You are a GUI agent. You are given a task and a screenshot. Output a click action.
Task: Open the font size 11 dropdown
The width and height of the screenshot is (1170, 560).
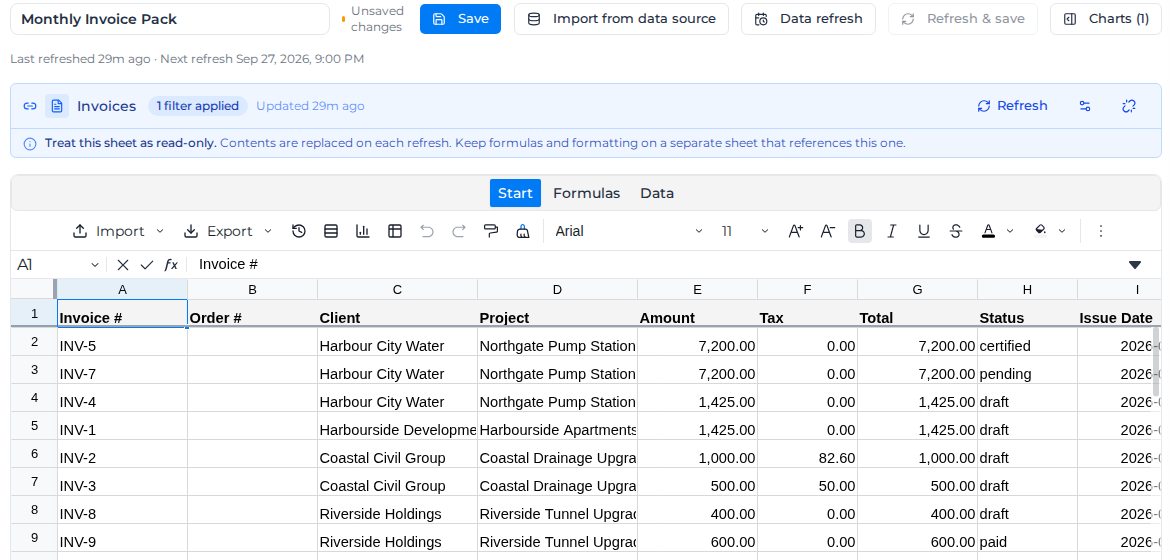coord(745,231)
